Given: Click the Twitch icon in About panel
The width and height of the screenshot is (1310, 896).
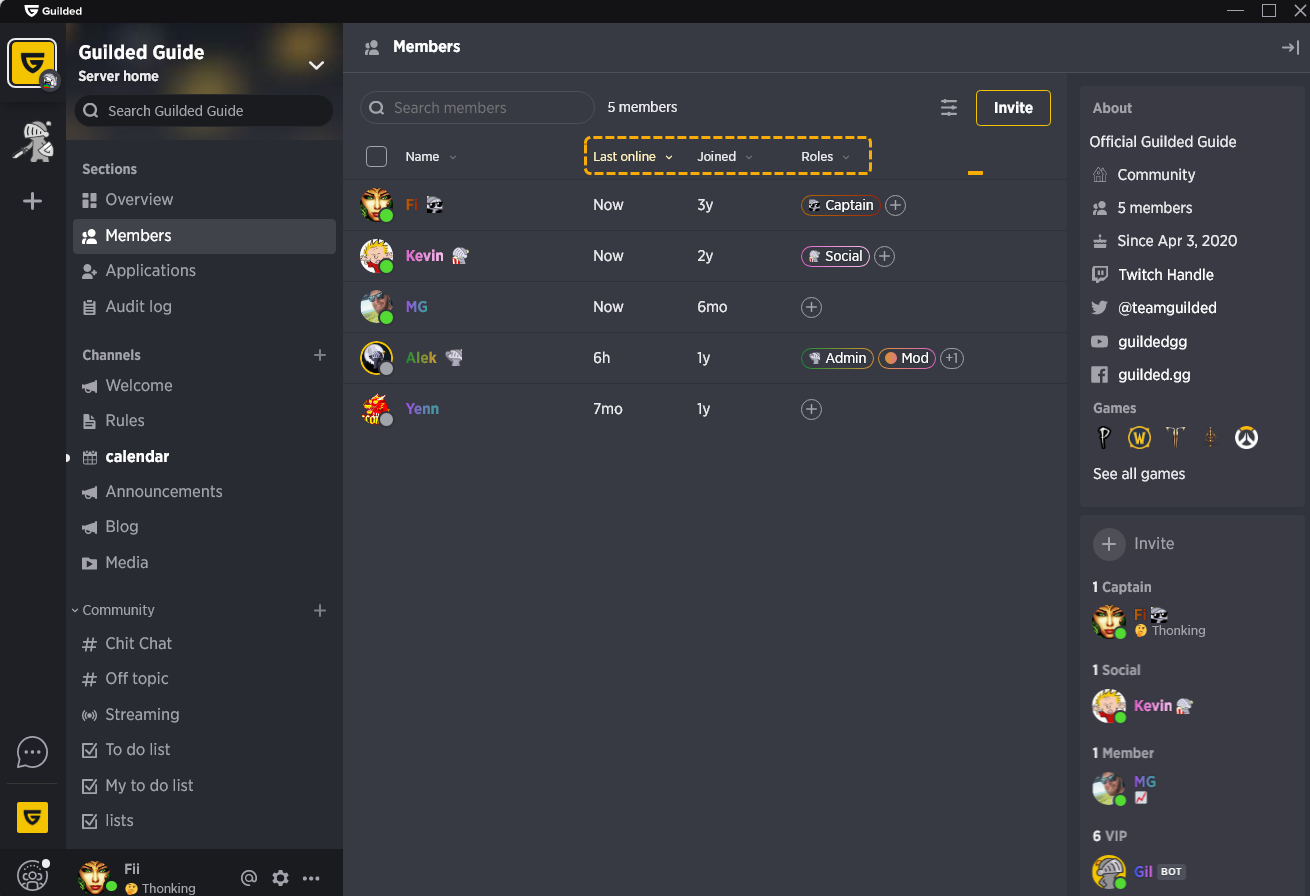Looking at the screenshot, I should coord(1100,275).
